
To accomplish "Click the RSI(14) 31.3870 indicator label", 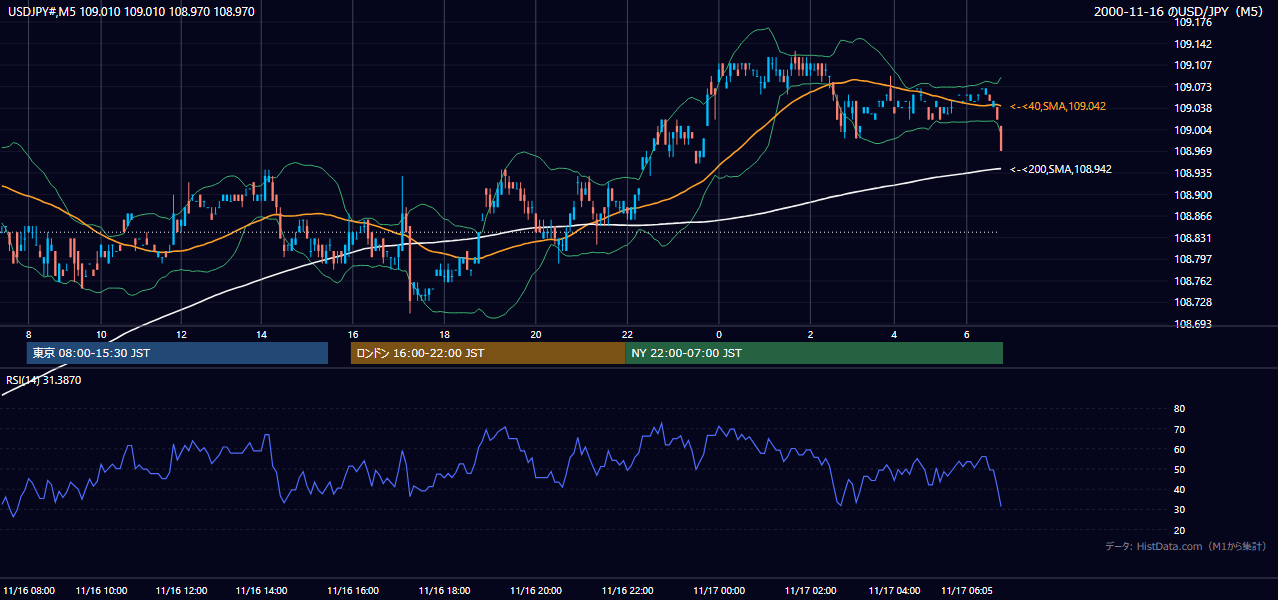I will (43, 380).
